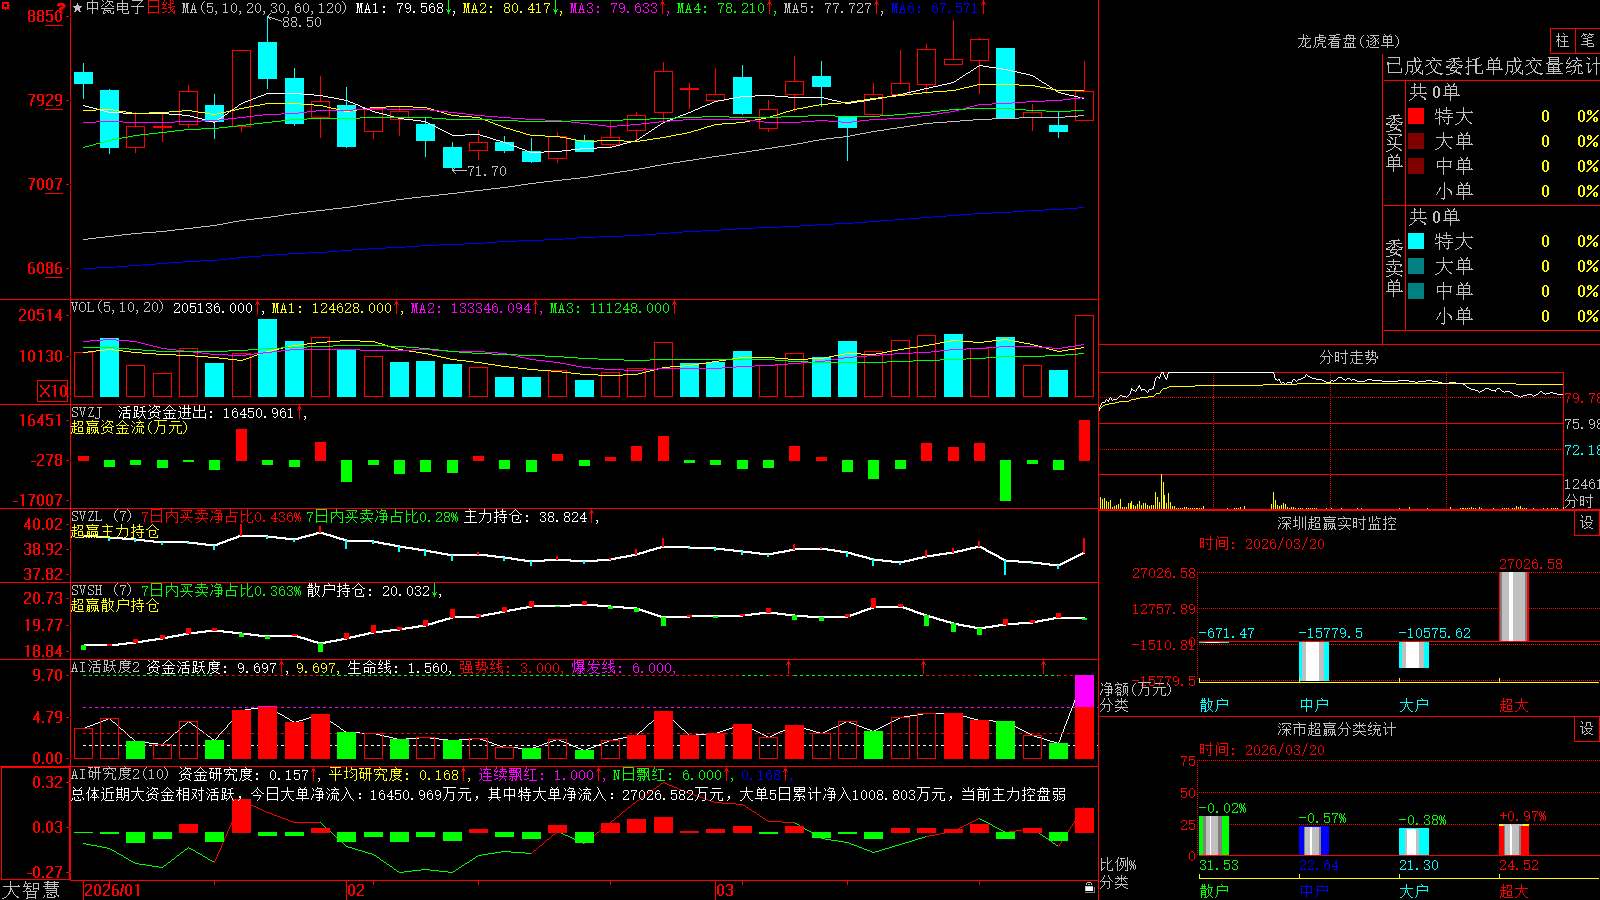The width and height of the screenshot is (1600, 900).
Task: Click the MA1: 79.568 value
Action: [404, 8]
